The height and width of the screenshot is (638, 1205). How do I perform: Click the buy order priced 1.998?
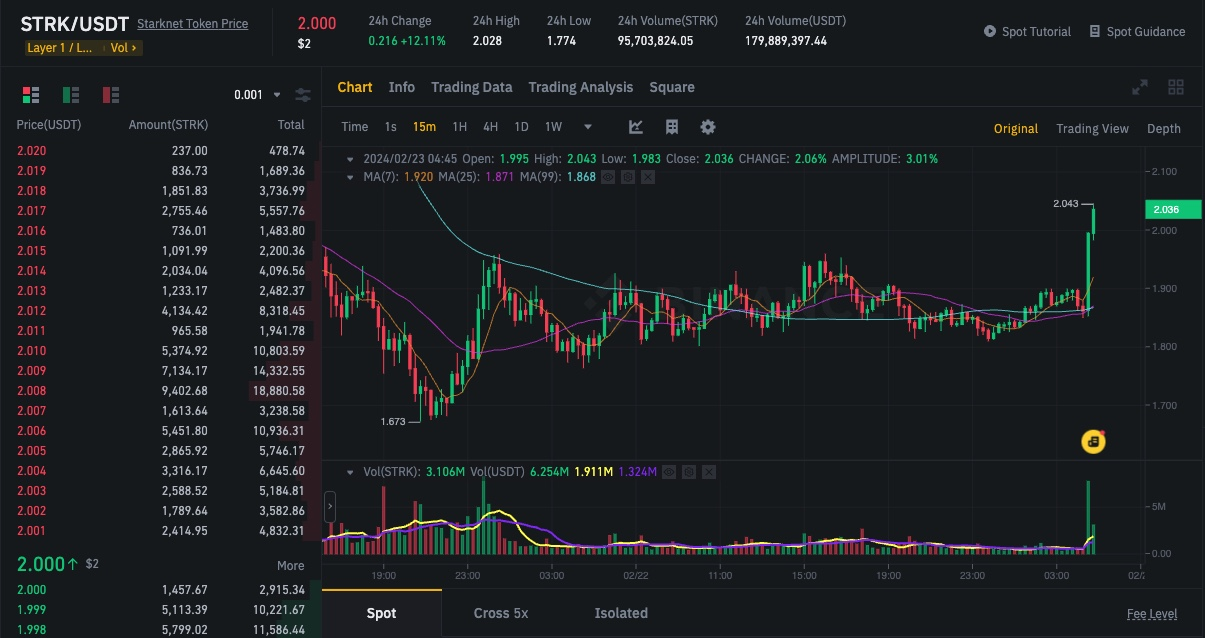tap(161, 630)
